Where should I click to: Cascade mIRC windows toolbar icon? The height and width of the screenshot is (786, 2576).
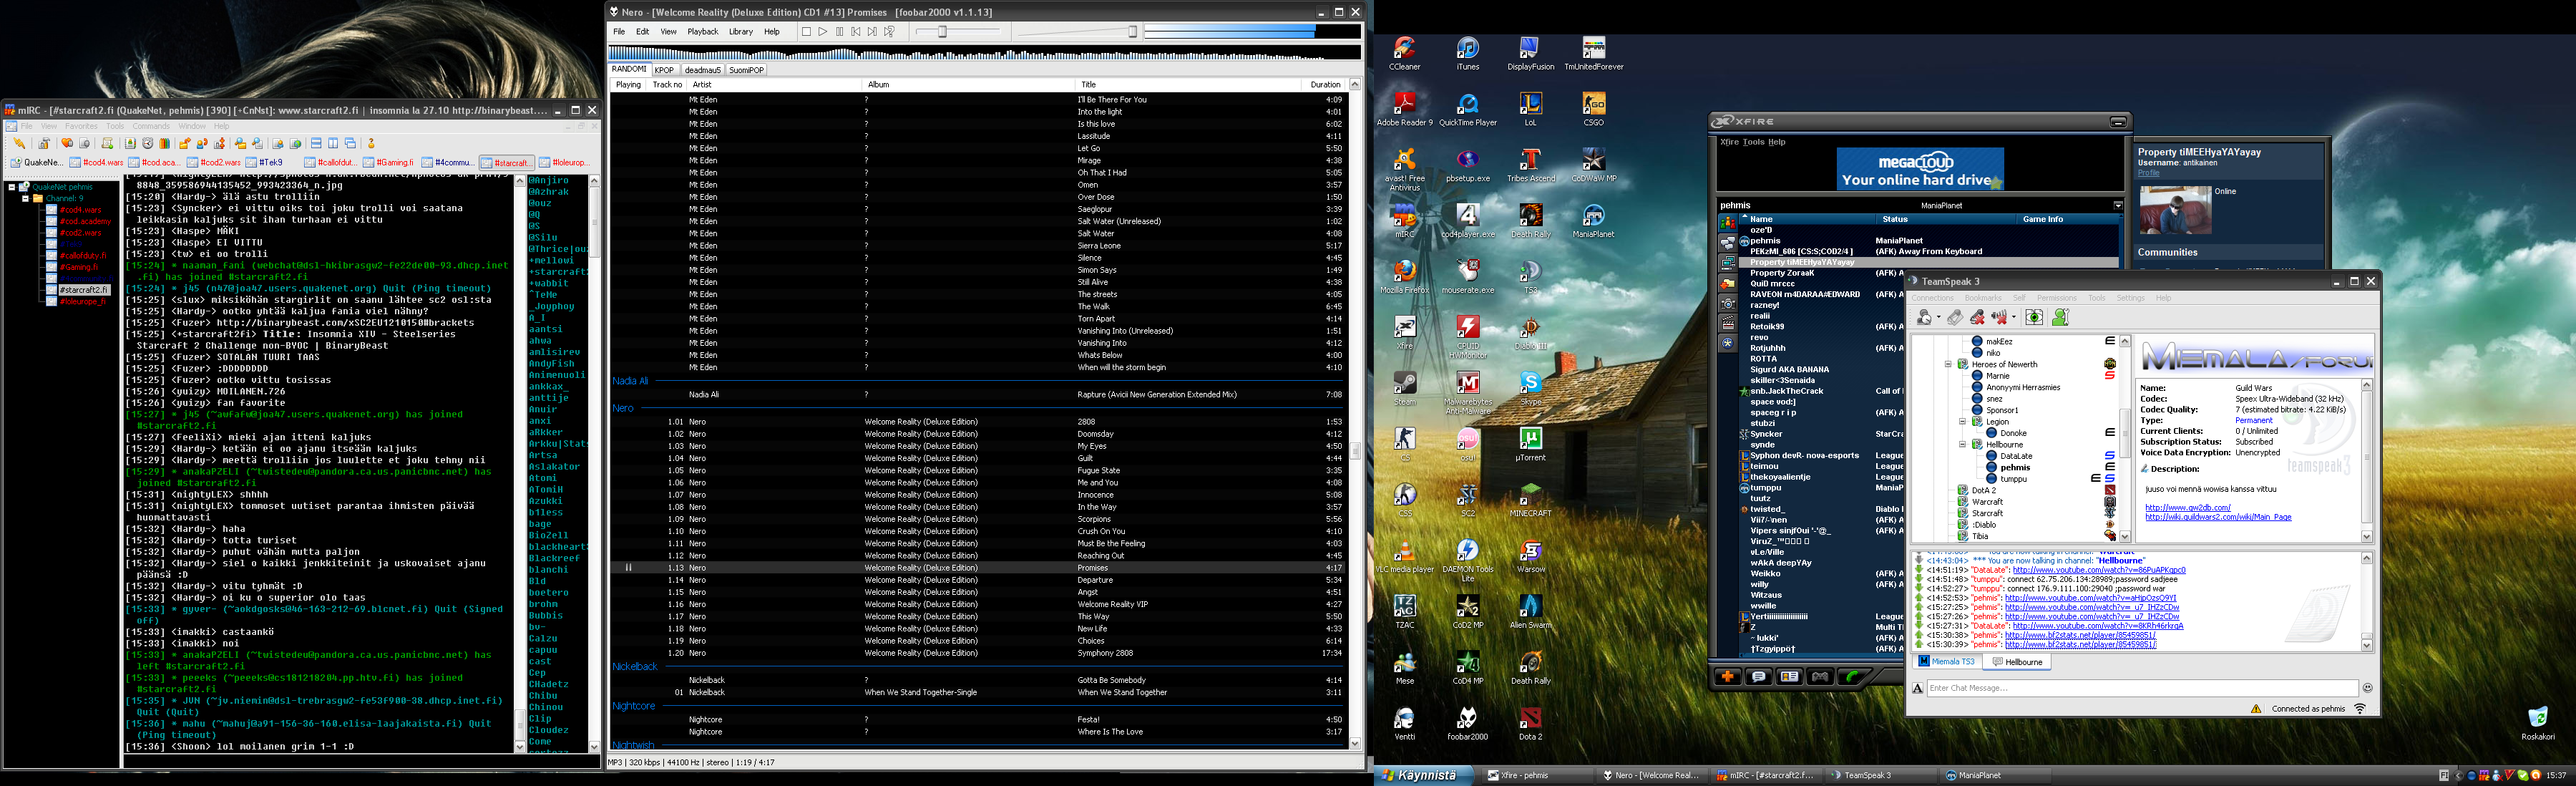350,143
